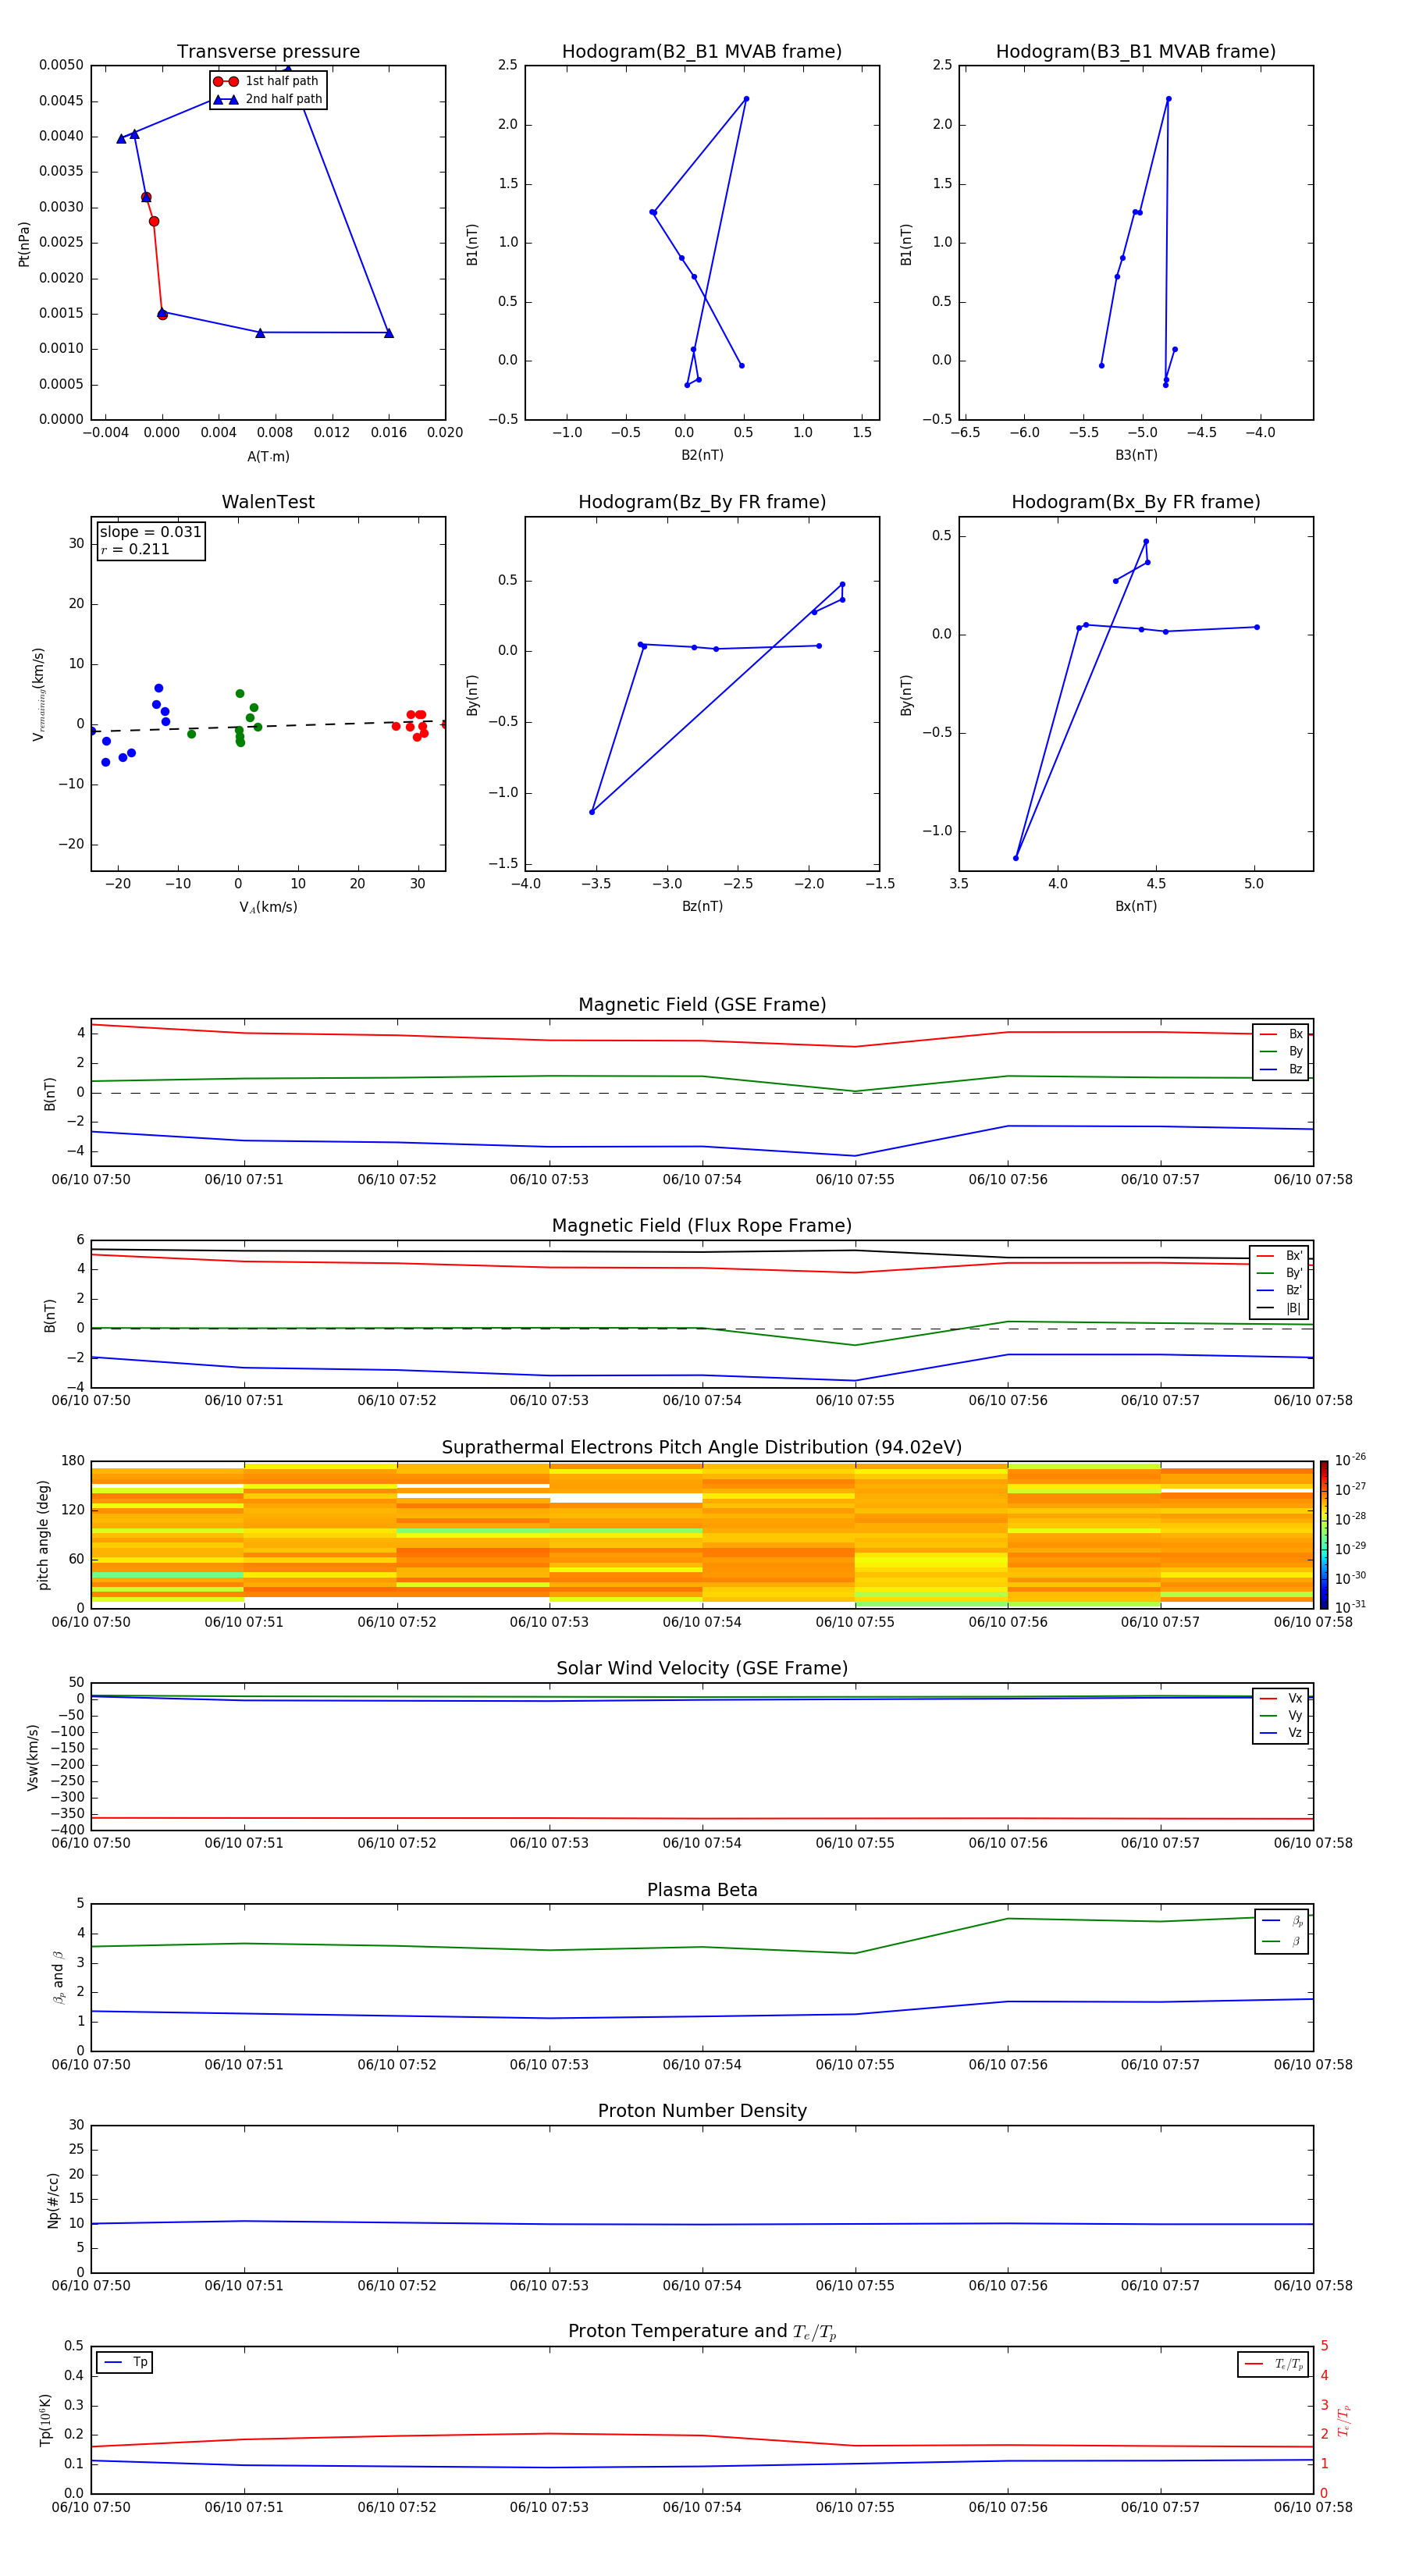The image size is (1405, 2576).
Task: Click the 'Proton Number Density' title
Action: [701, 2111]
